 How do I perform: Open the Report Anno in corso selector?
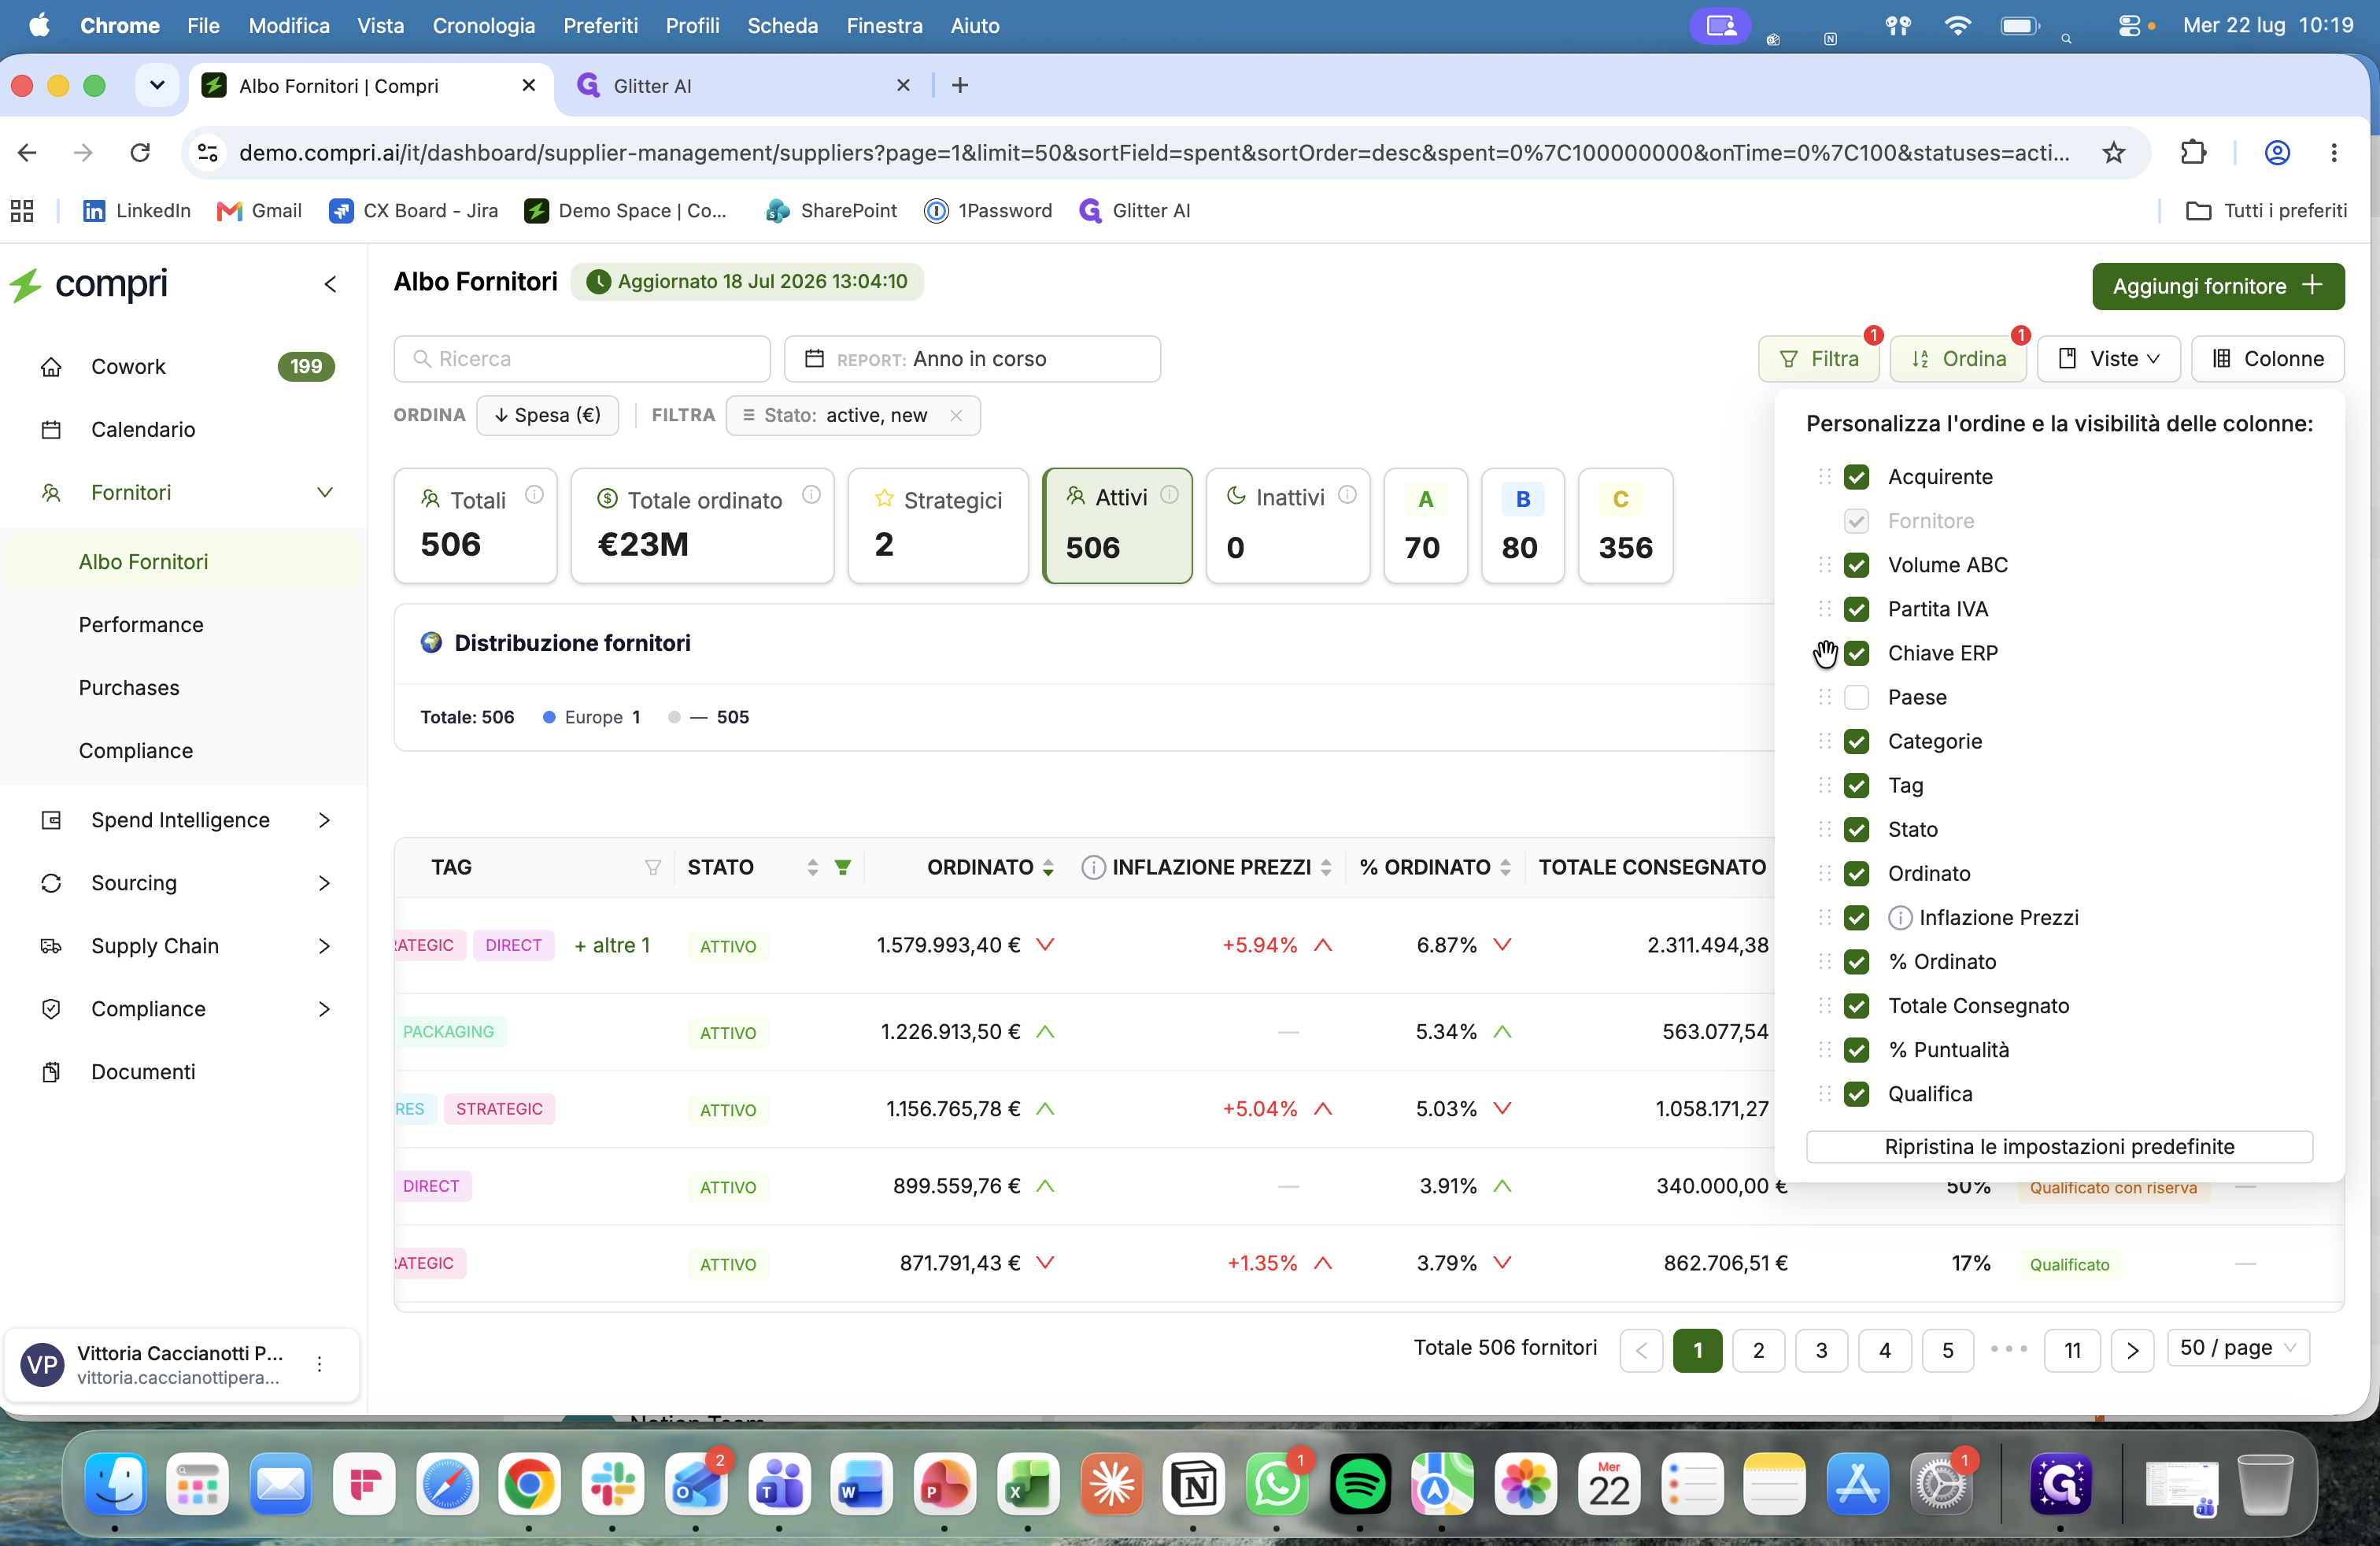tap(972, 359)
